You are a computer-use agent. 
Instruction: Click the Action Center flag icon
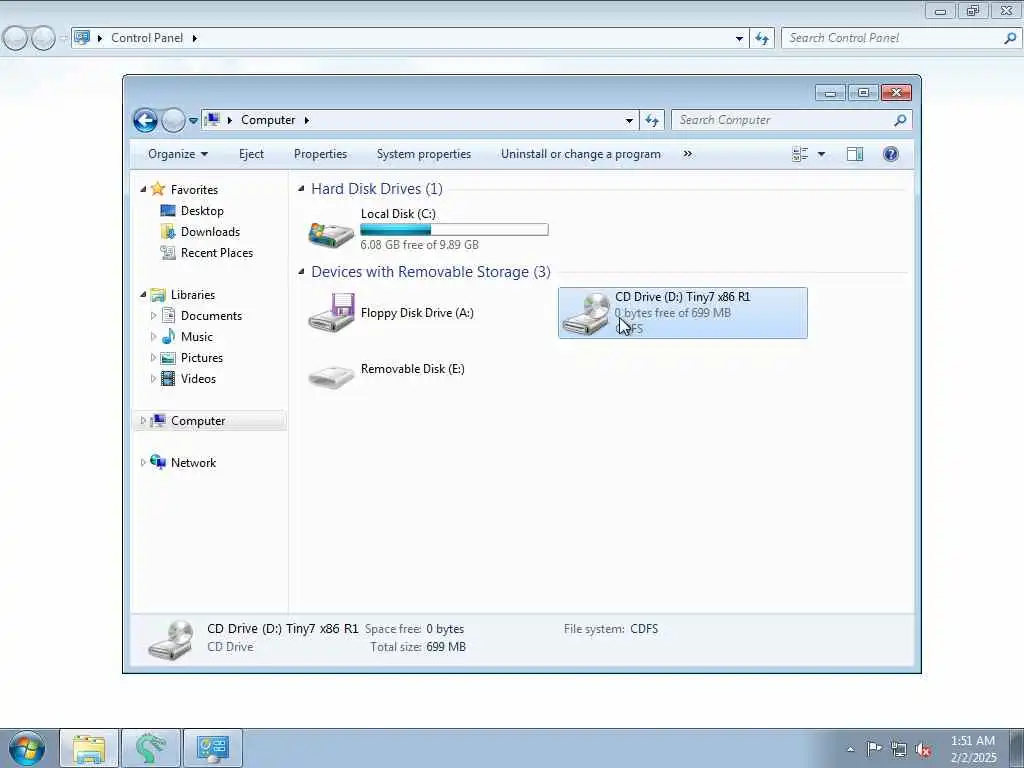[874, 748]
